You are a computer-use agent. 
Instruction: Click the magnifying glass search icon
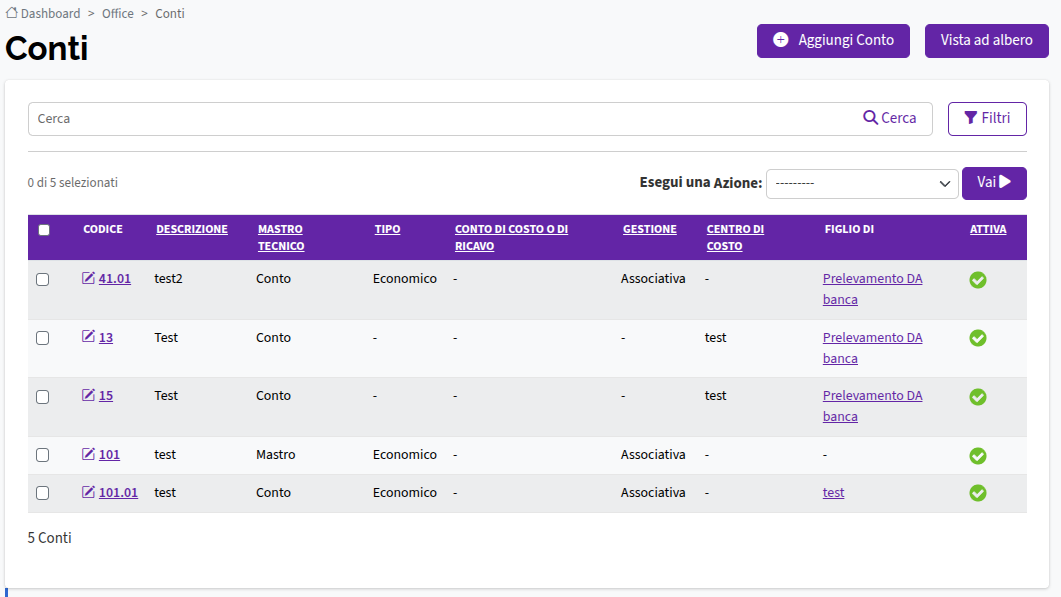click(870, 118)
